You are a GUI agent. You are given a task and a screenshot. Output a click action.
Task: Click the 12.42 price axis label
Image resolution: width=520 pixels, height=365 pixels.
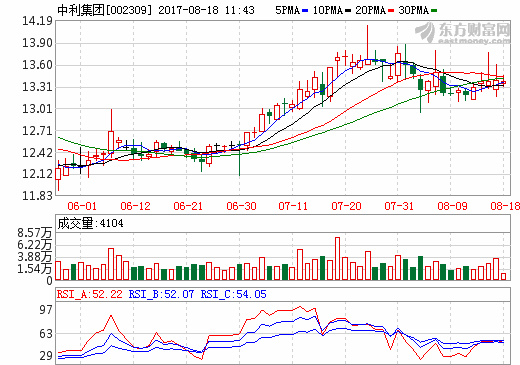[x=37, y=153]
